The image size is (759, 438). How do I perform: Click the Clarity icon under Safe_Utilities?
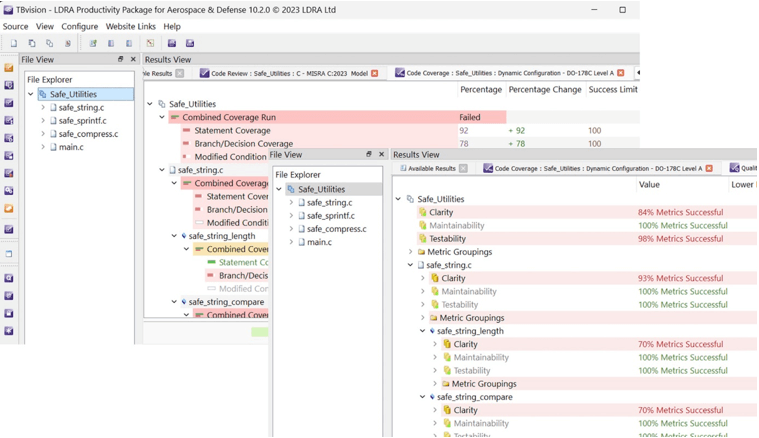coord(423,212)
